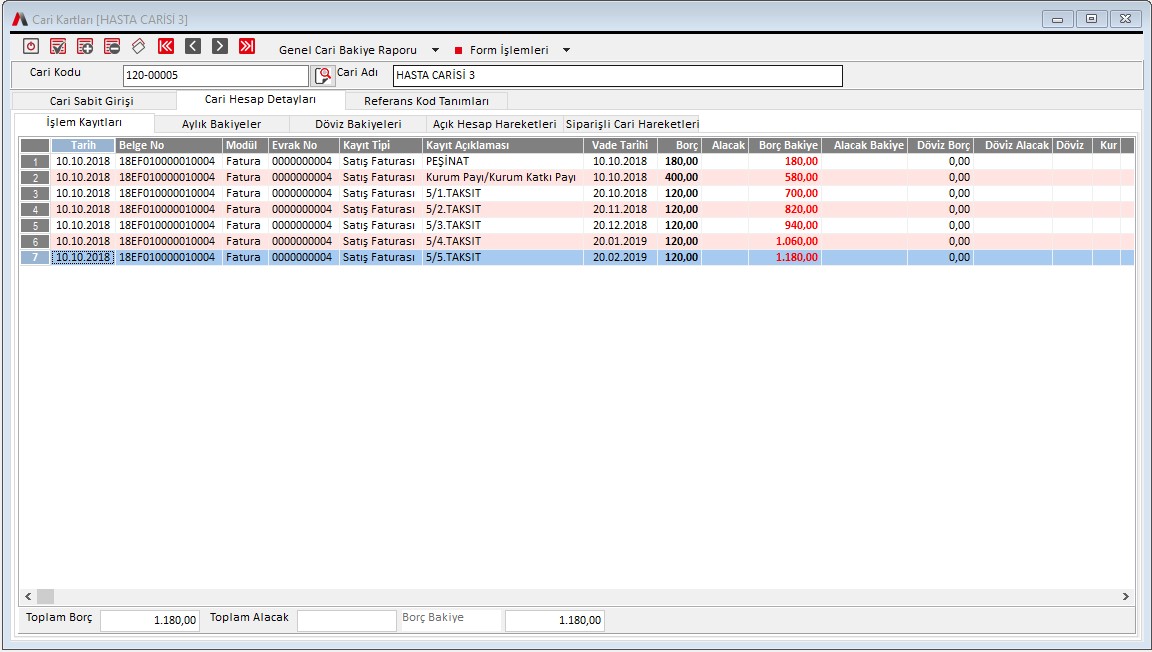The height and width of the screenshot is (652, 1152).
Task: Select the 5/5.TAKSIT row cell
Action: click(x=503, y=257)
